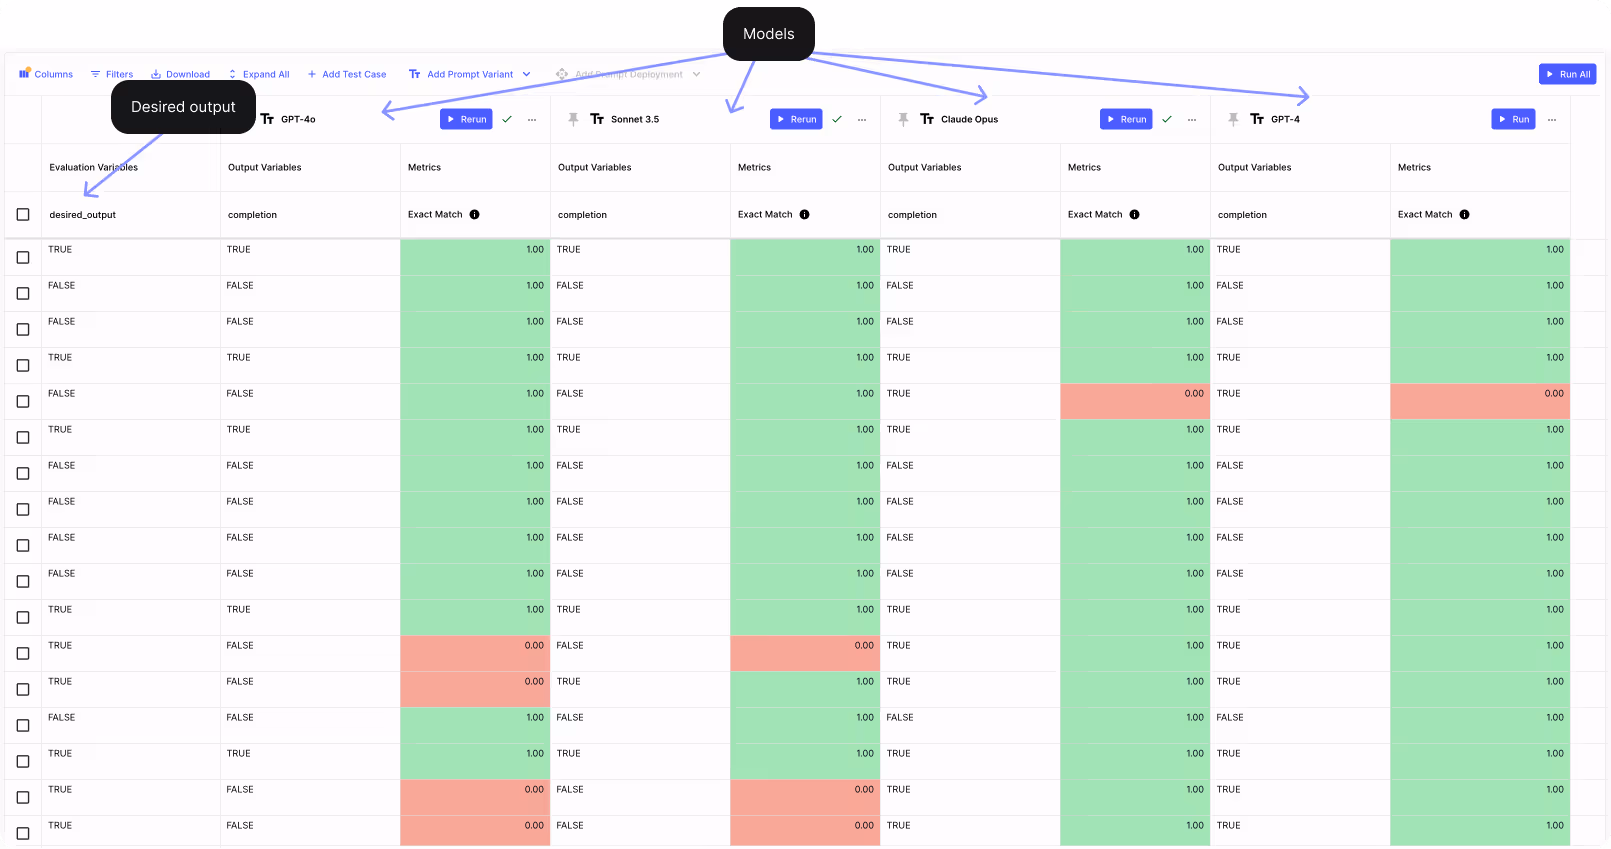
Task: Click the Claude Opus status checkmark
Action: [1167, 119]
